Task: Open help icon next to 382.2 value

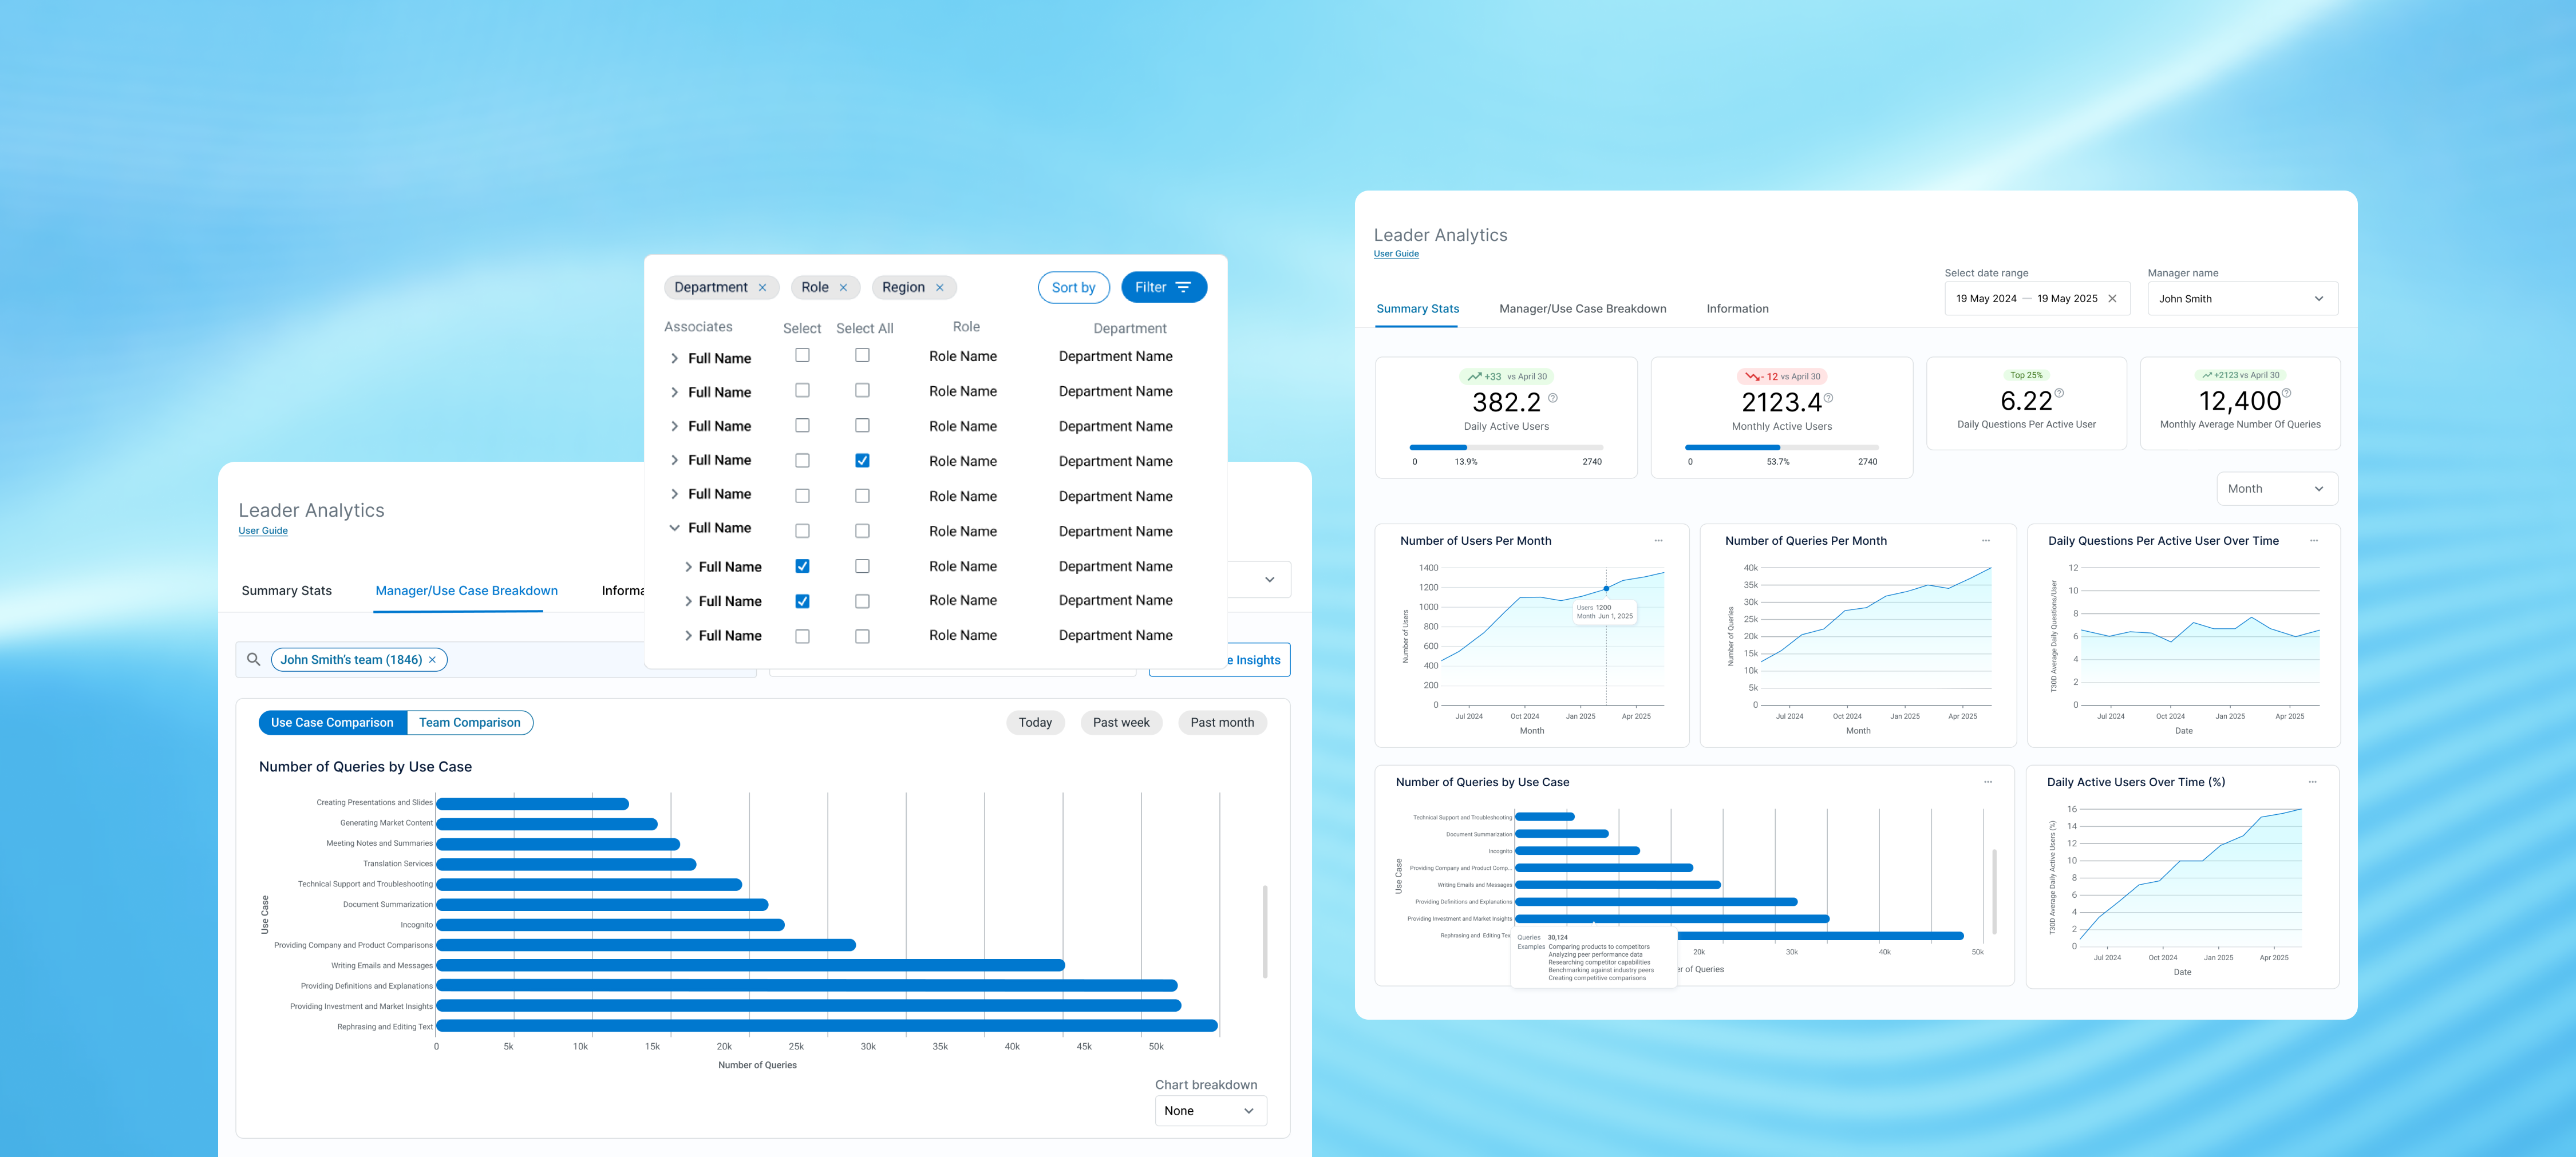Action: tap(1553, 398)
